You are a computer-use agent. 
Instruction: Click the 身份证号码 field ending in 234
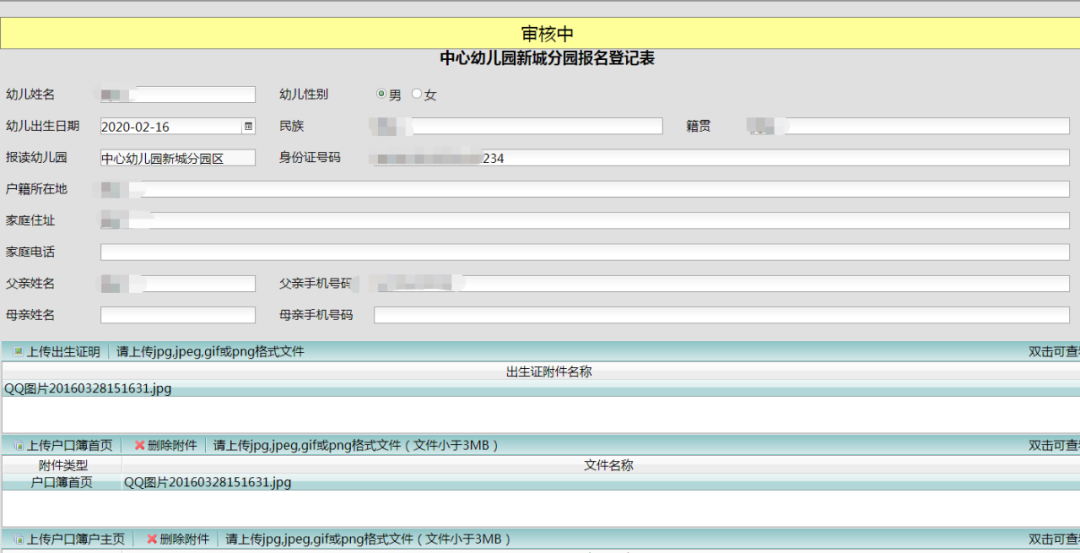coord(720,158)
